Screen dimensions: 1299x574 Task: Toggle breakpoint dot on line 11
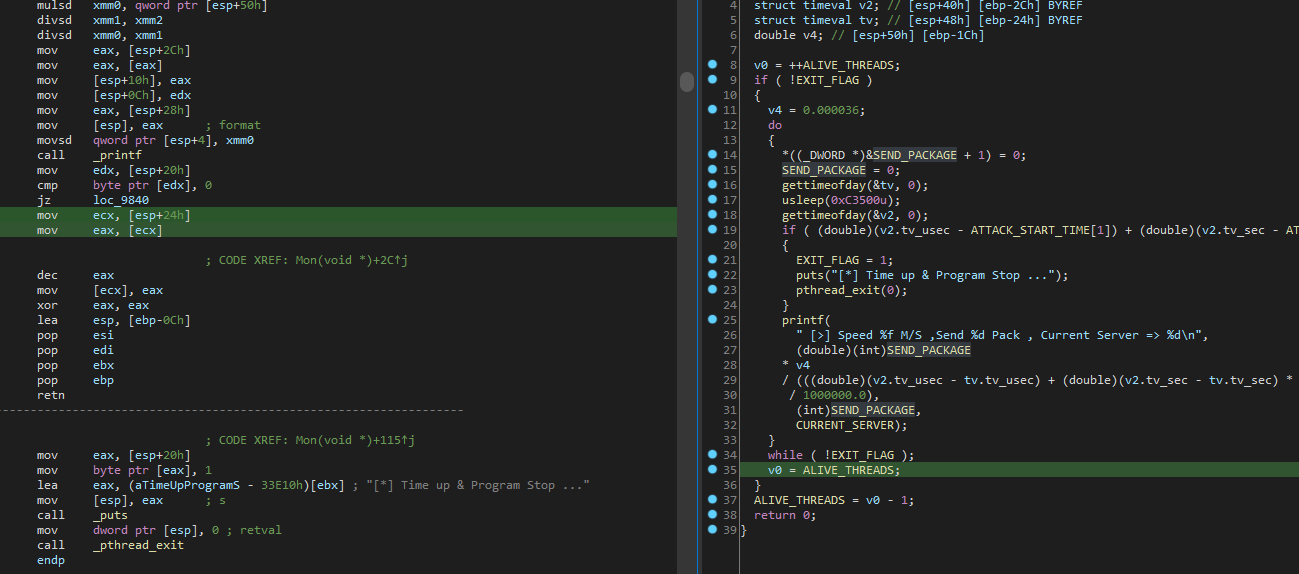coord(712,110)
